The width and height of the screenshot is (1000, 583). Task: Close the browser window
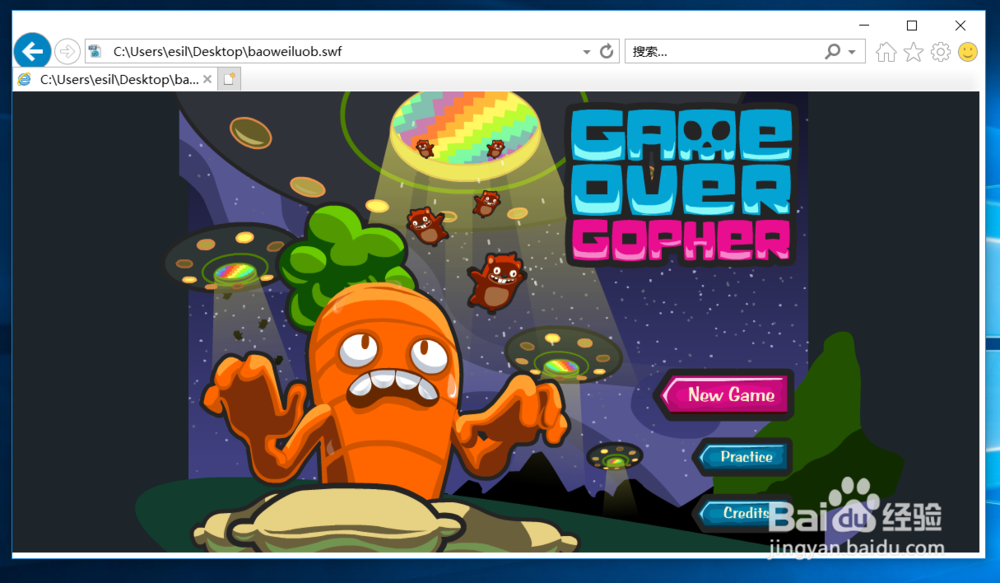coord(960,26)
